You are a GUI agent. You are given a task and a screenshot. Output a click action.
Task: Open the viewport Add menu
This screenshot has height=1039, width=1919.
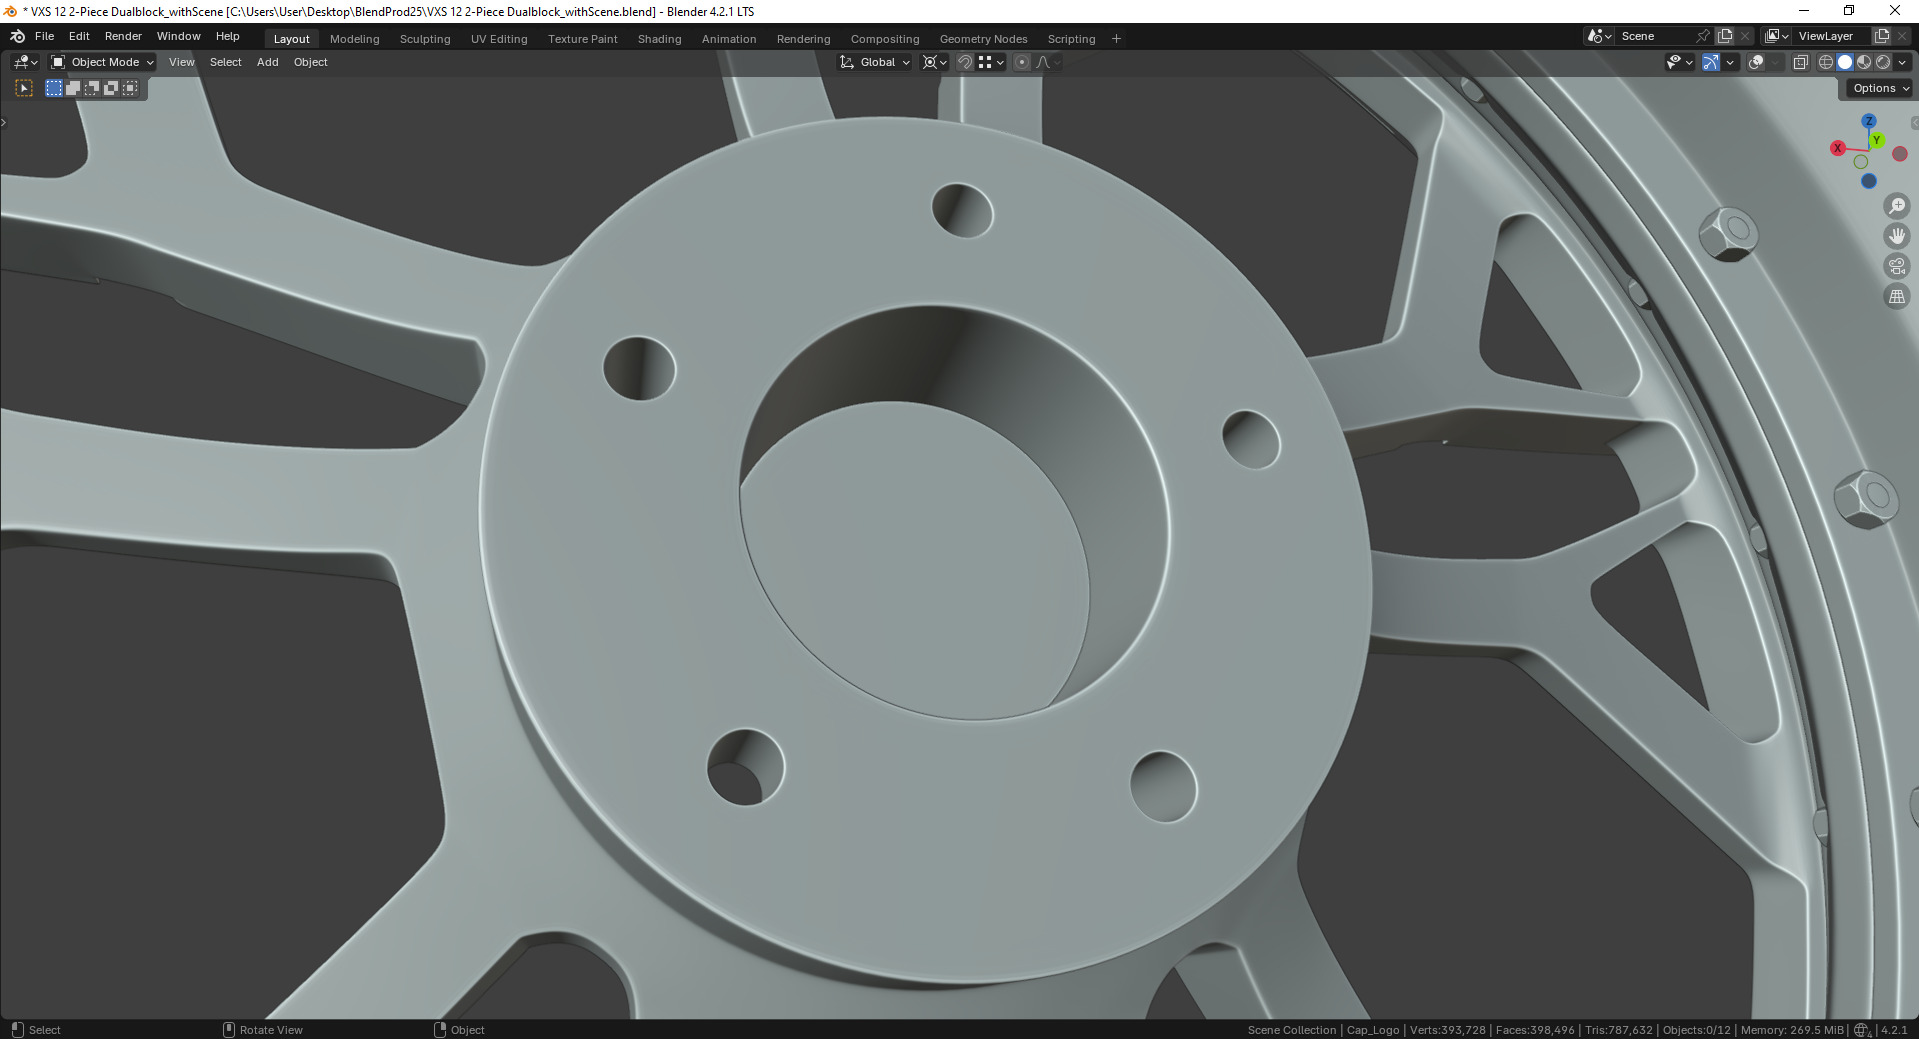pyautogui.click(x=268, y=62)
